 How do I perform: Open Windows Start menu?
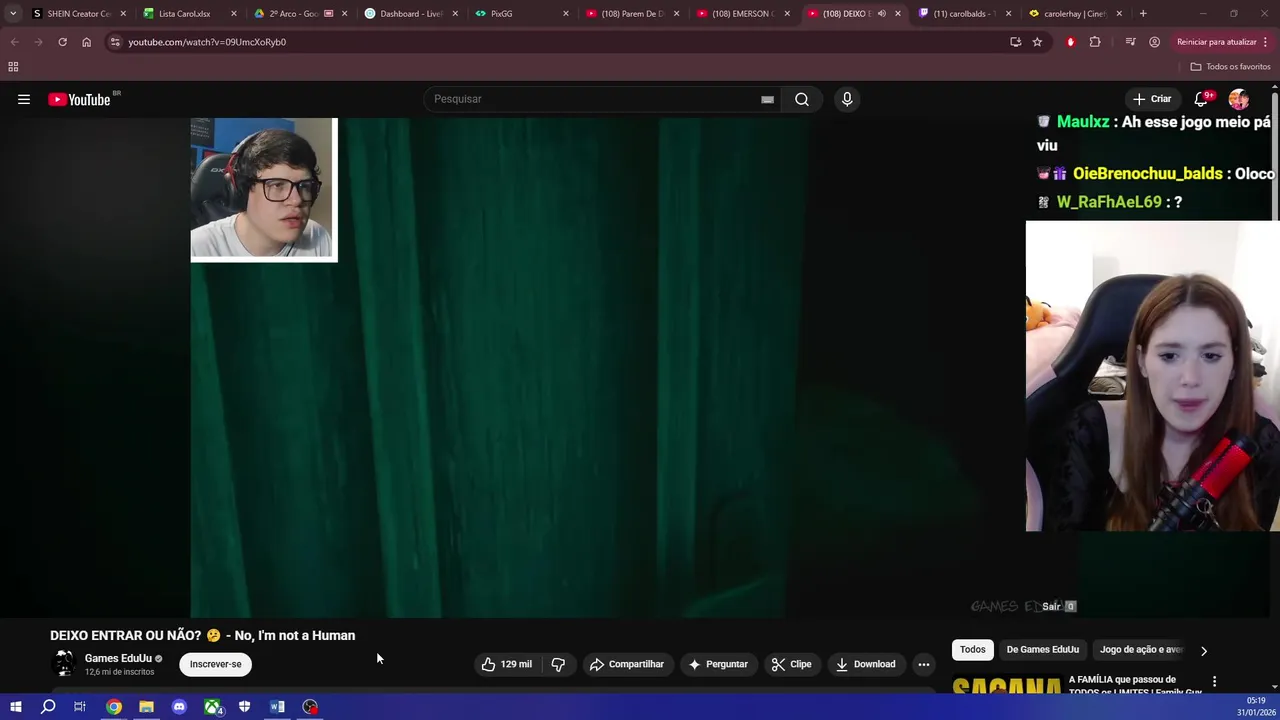(15, 707)
